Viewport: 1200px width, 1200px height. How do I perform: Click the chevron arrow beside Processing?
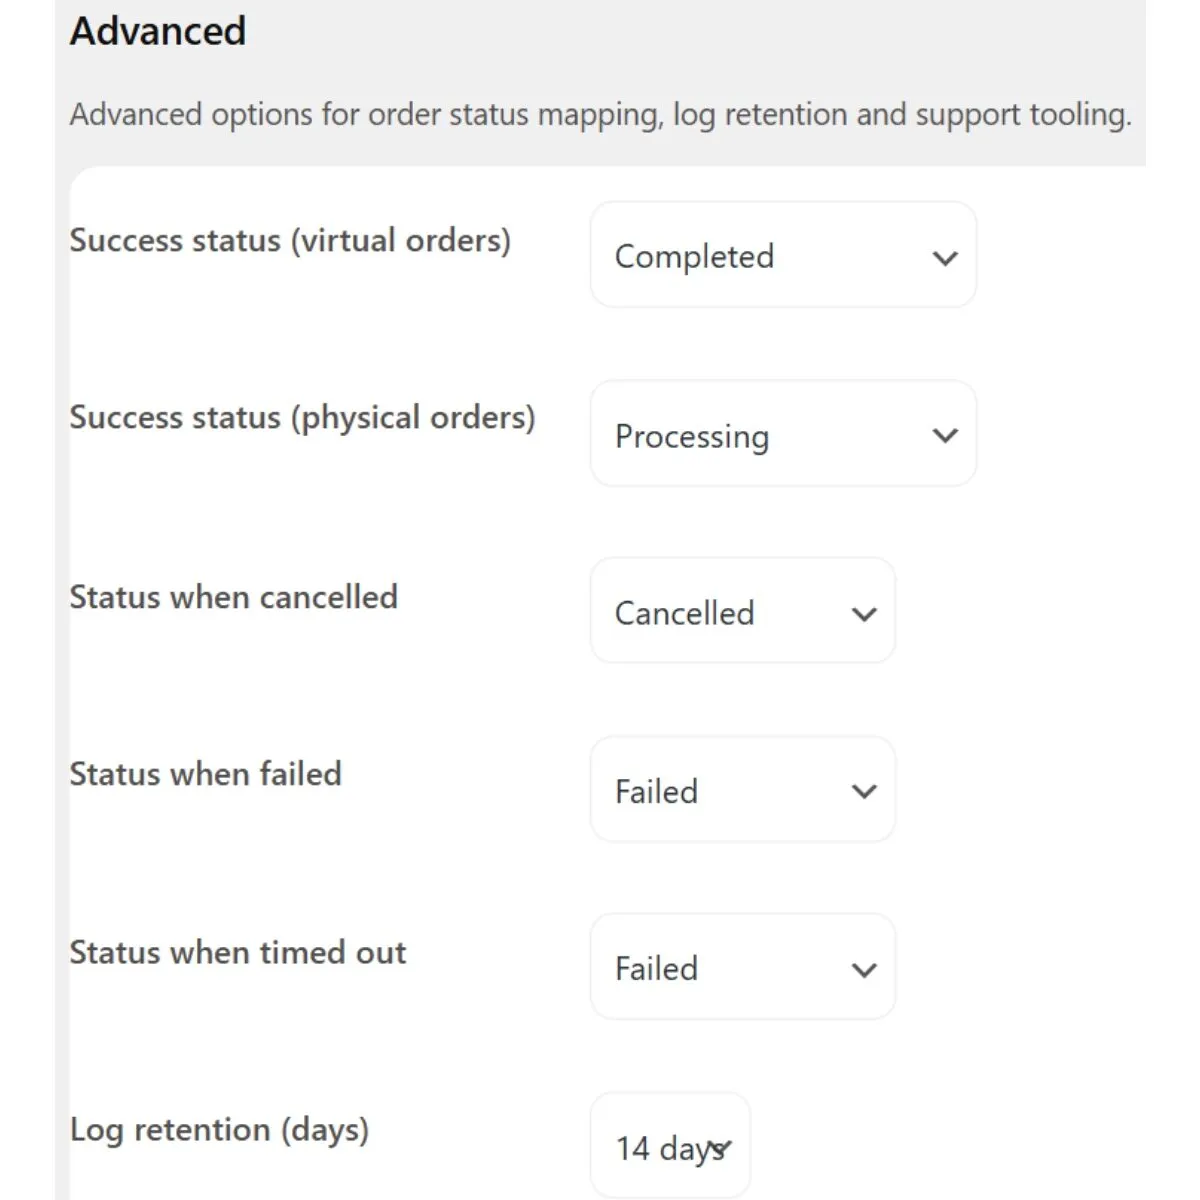click(945, 435)
